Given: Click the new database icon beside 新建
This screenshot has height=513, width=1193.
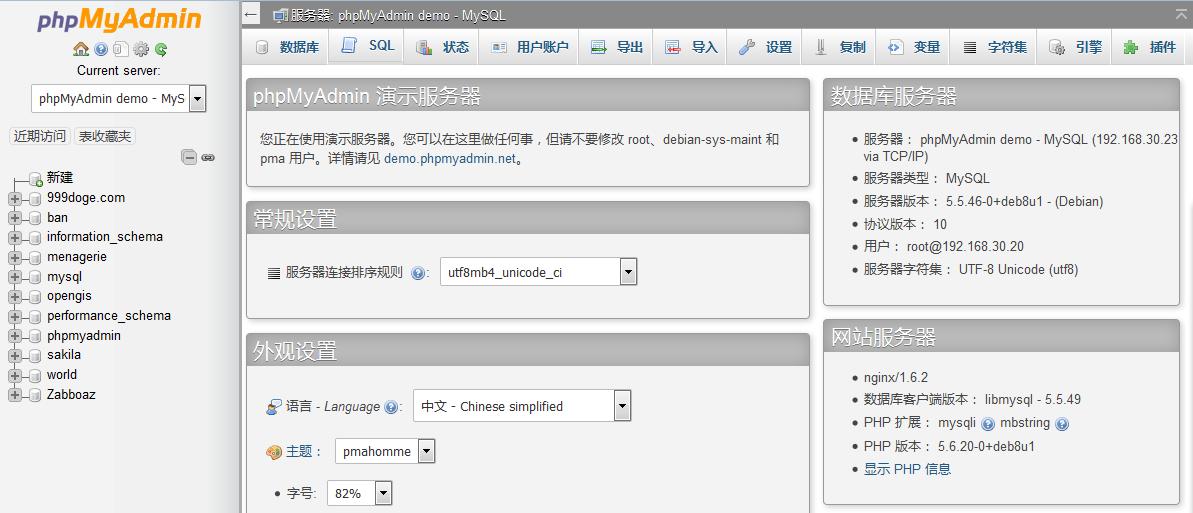Looking at the screenshot, I should tap(35, 179).
